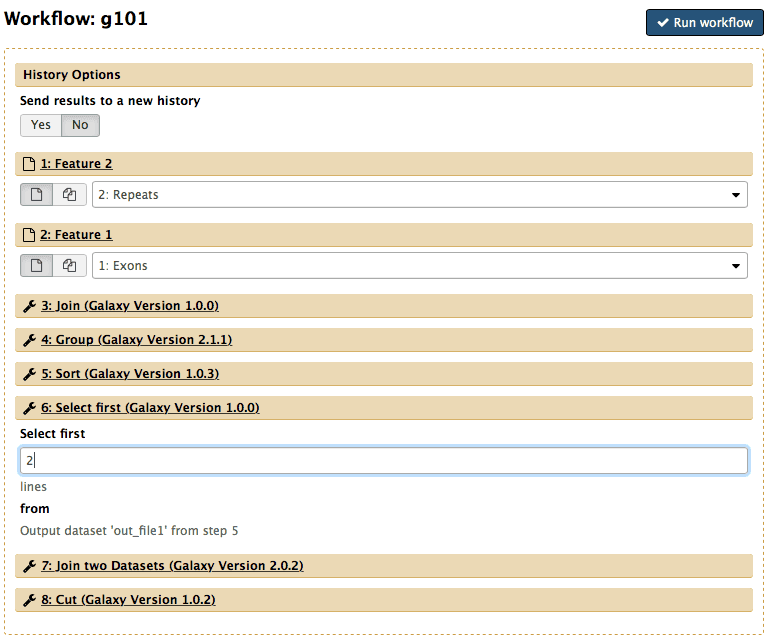This screenshot has height=644, width=770.
Task: Open the '2: Repeats' dataset dropdown
Action: (419, 195)
